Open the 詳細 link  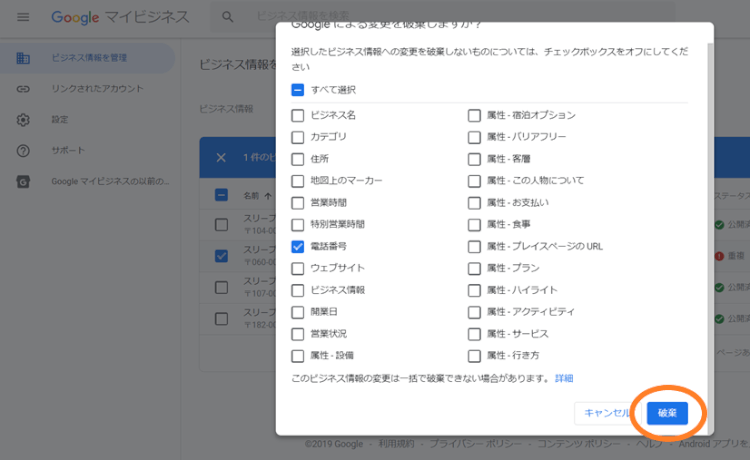[x=565, y=378]
